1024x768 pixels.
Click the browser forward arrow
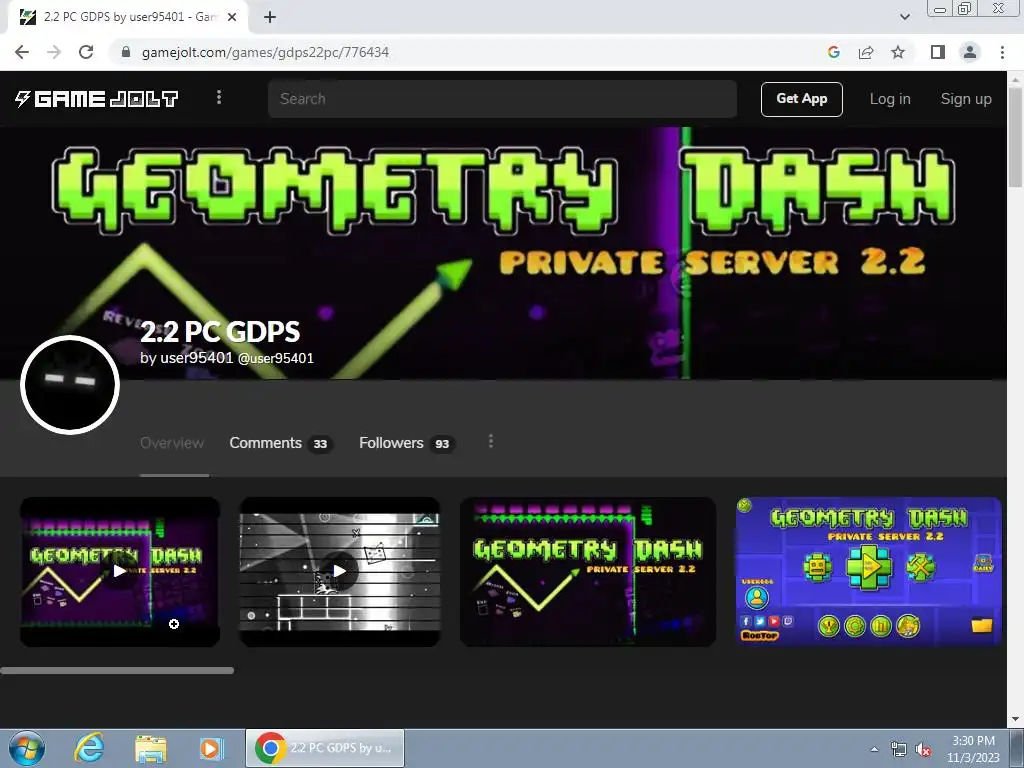(54, 52)
